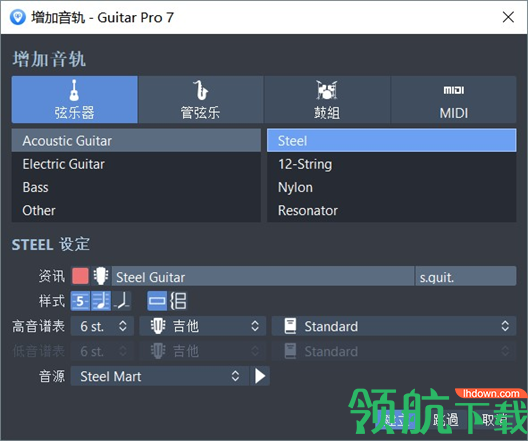Choose Resonator guitar type
Image resolution: width=528 pixels, height=441 pixels.
[392, 210]
